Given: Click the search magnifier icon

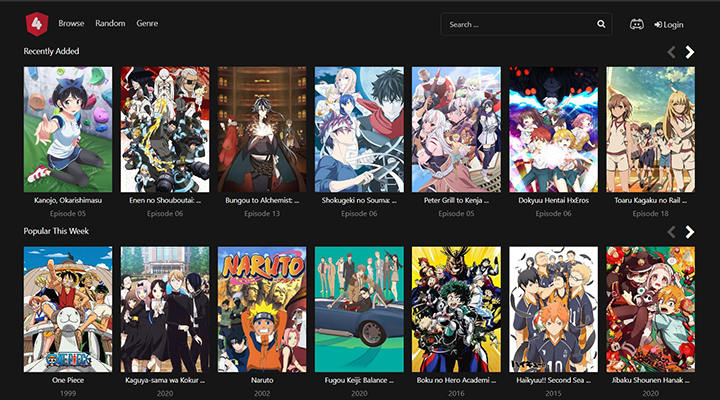Looking at the screenshot, I should click(x=601, y=24).
